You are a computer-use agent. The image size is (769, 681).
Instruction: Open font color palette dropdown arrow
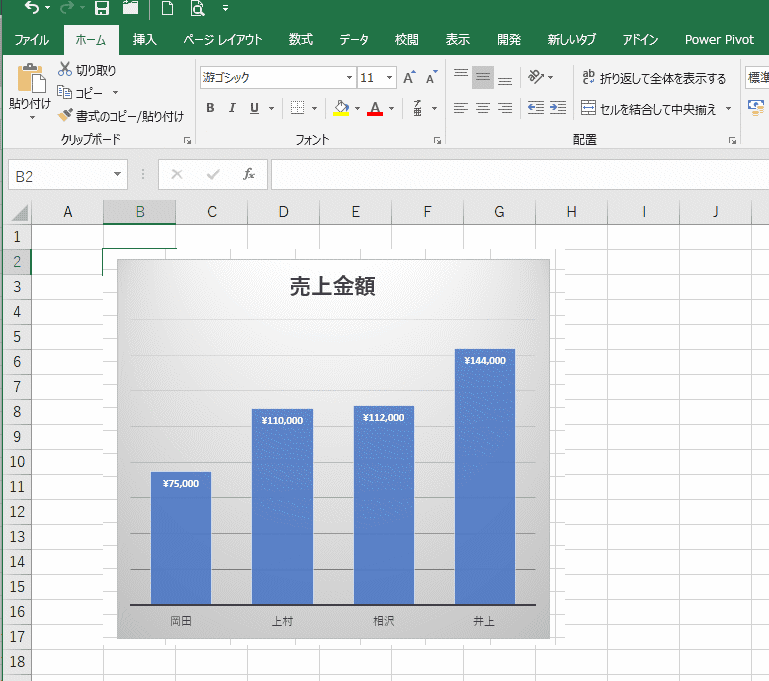pos(391,108)
